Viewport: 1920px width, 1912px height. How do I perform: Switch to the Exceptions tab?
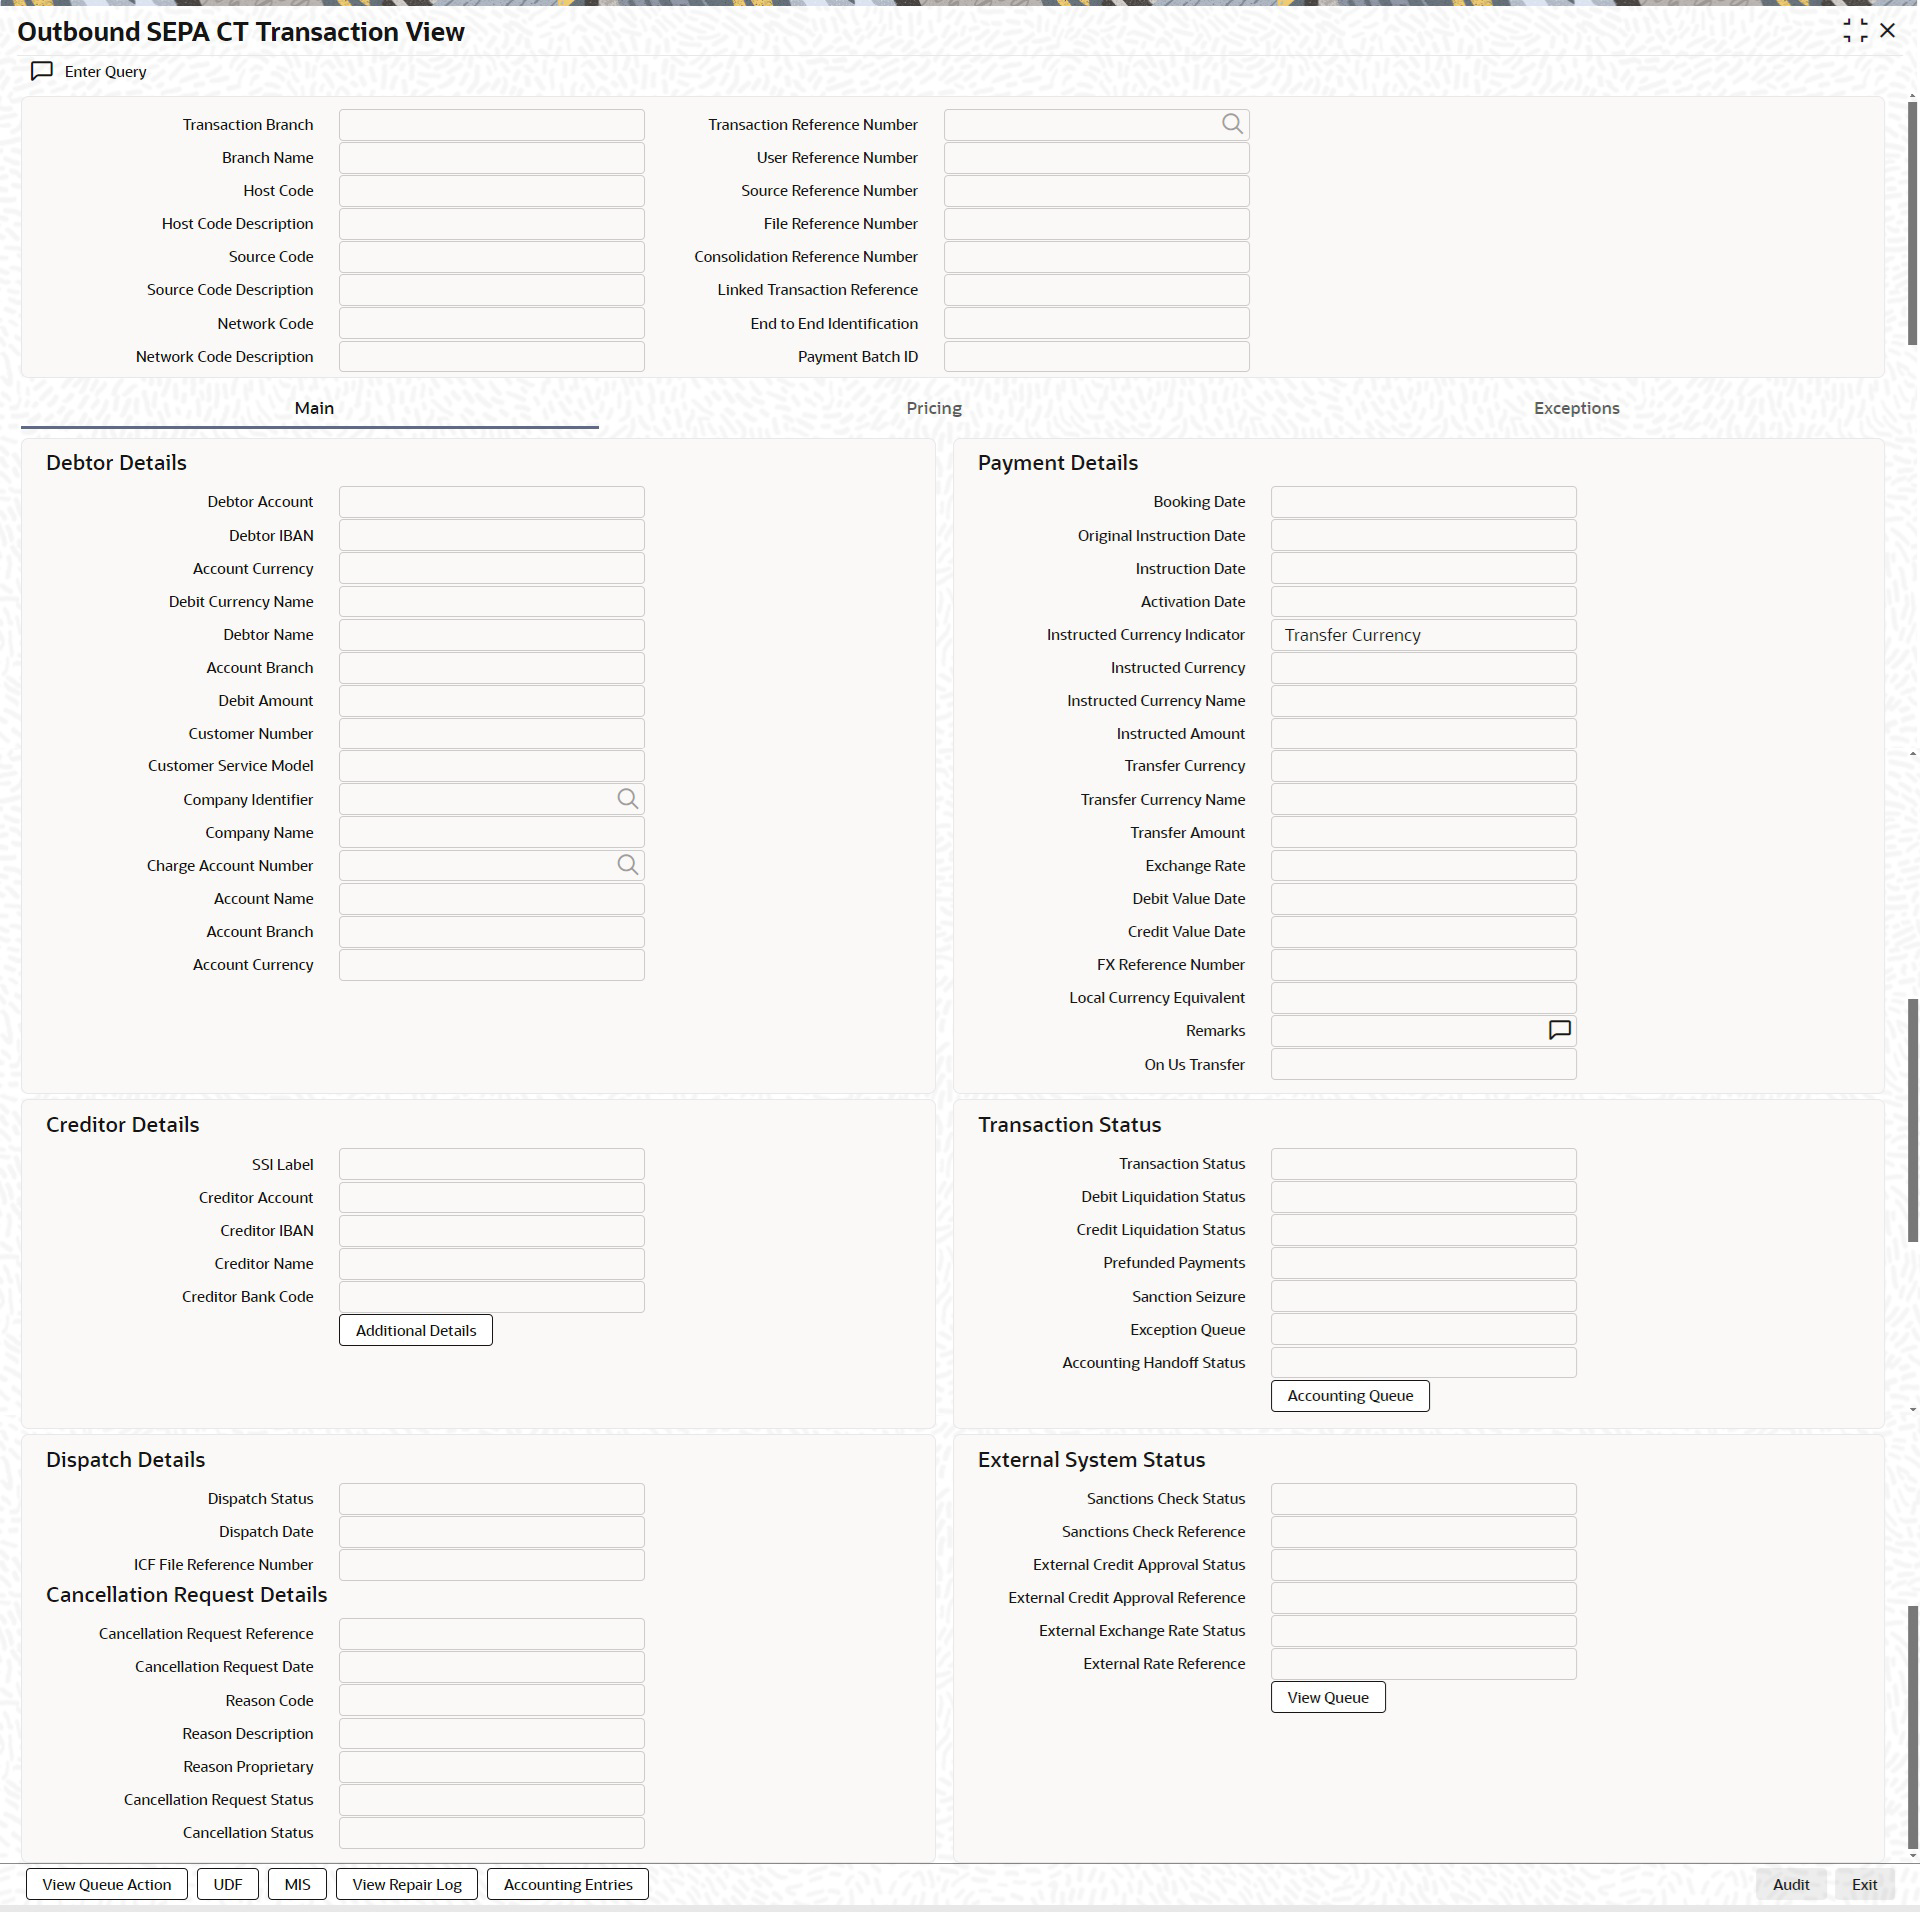(1576, 408)
